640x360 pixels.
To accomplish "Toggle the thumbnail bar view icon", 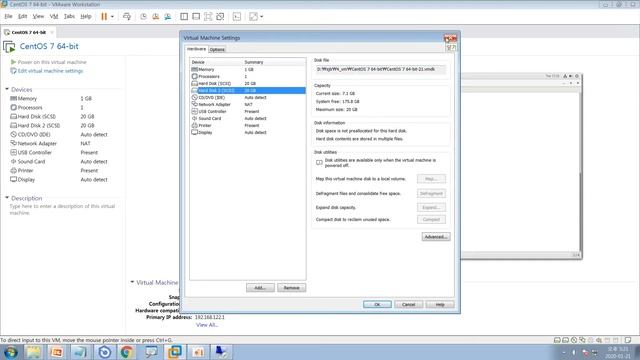I will click(196, 16).
